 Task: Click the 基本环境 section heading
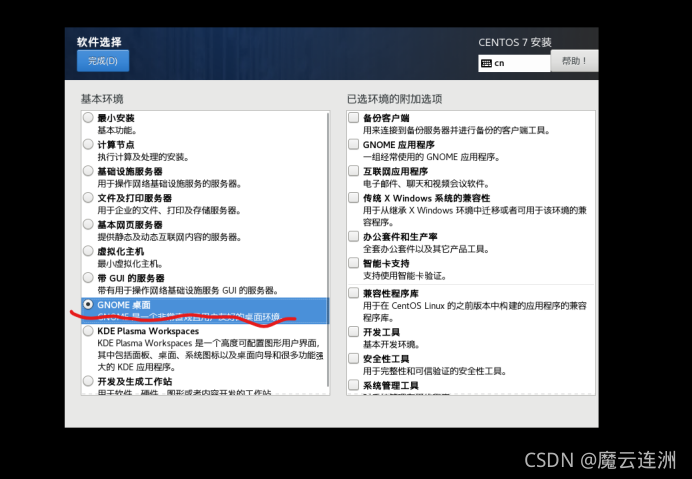(102, 98)
